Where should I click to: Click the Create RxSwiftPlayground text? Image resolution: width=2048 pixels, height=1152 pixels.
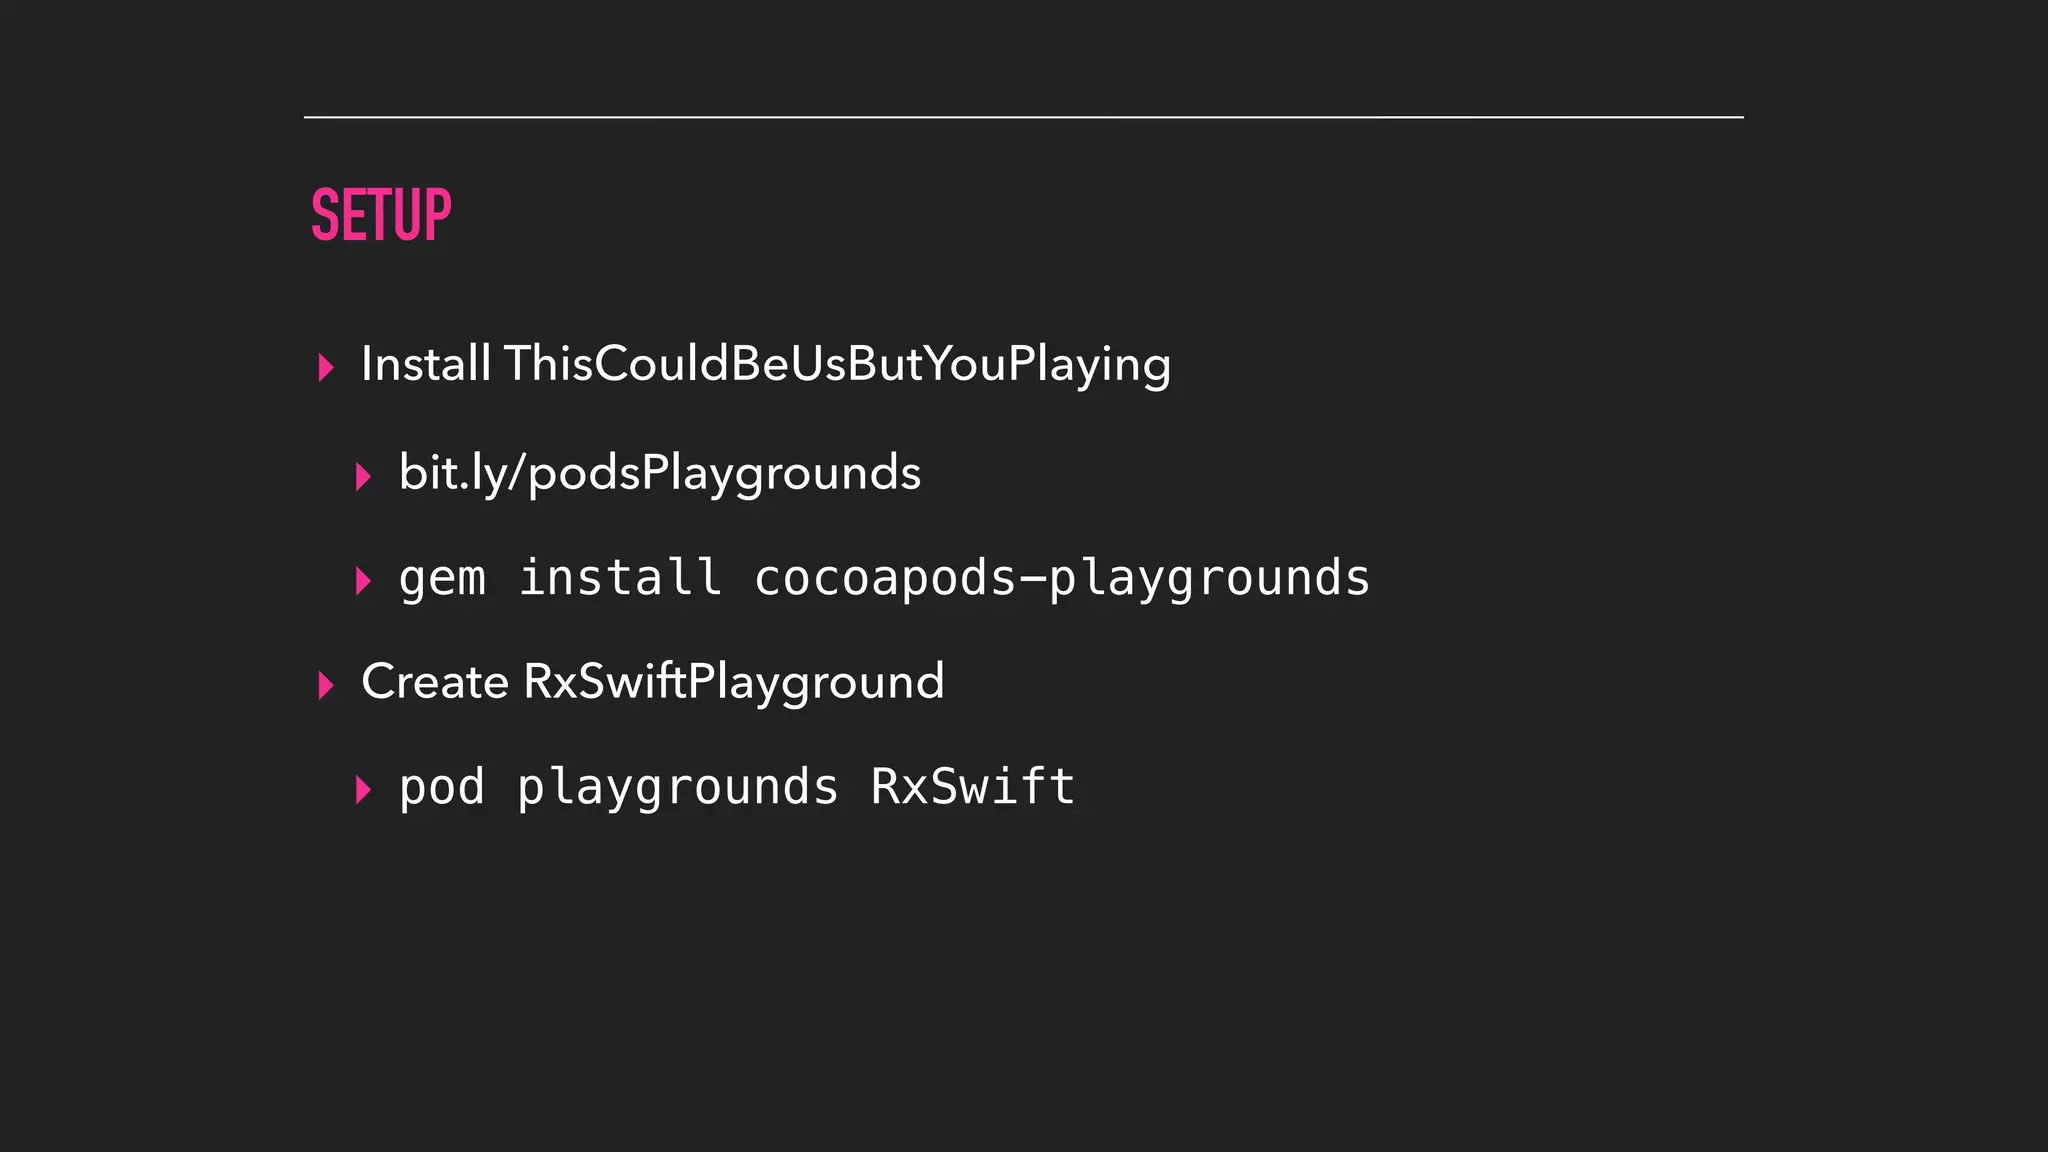pyautogui.click(x=652, y=682)
